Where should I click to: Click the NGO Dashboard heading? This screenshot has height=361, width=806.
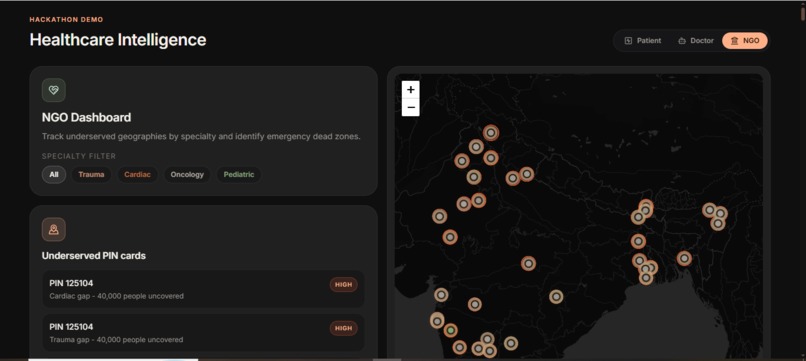86,117
